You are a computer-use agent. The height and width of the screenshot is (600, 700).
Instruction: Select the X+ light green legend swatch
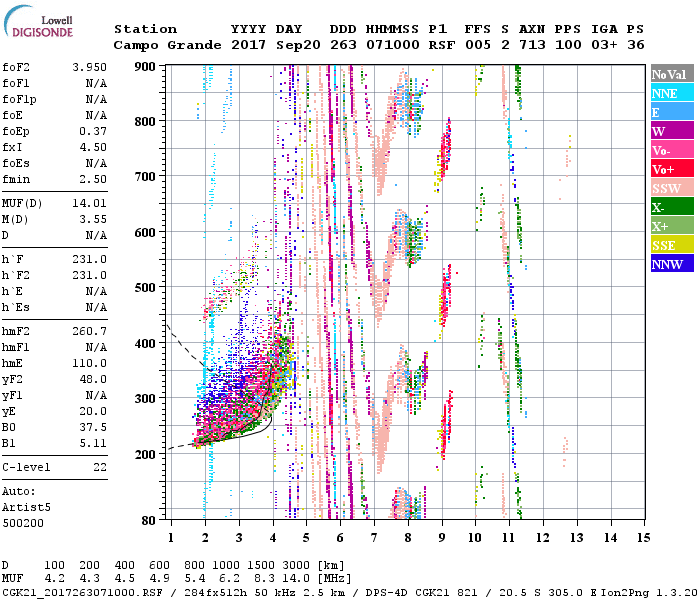point(672,226)
